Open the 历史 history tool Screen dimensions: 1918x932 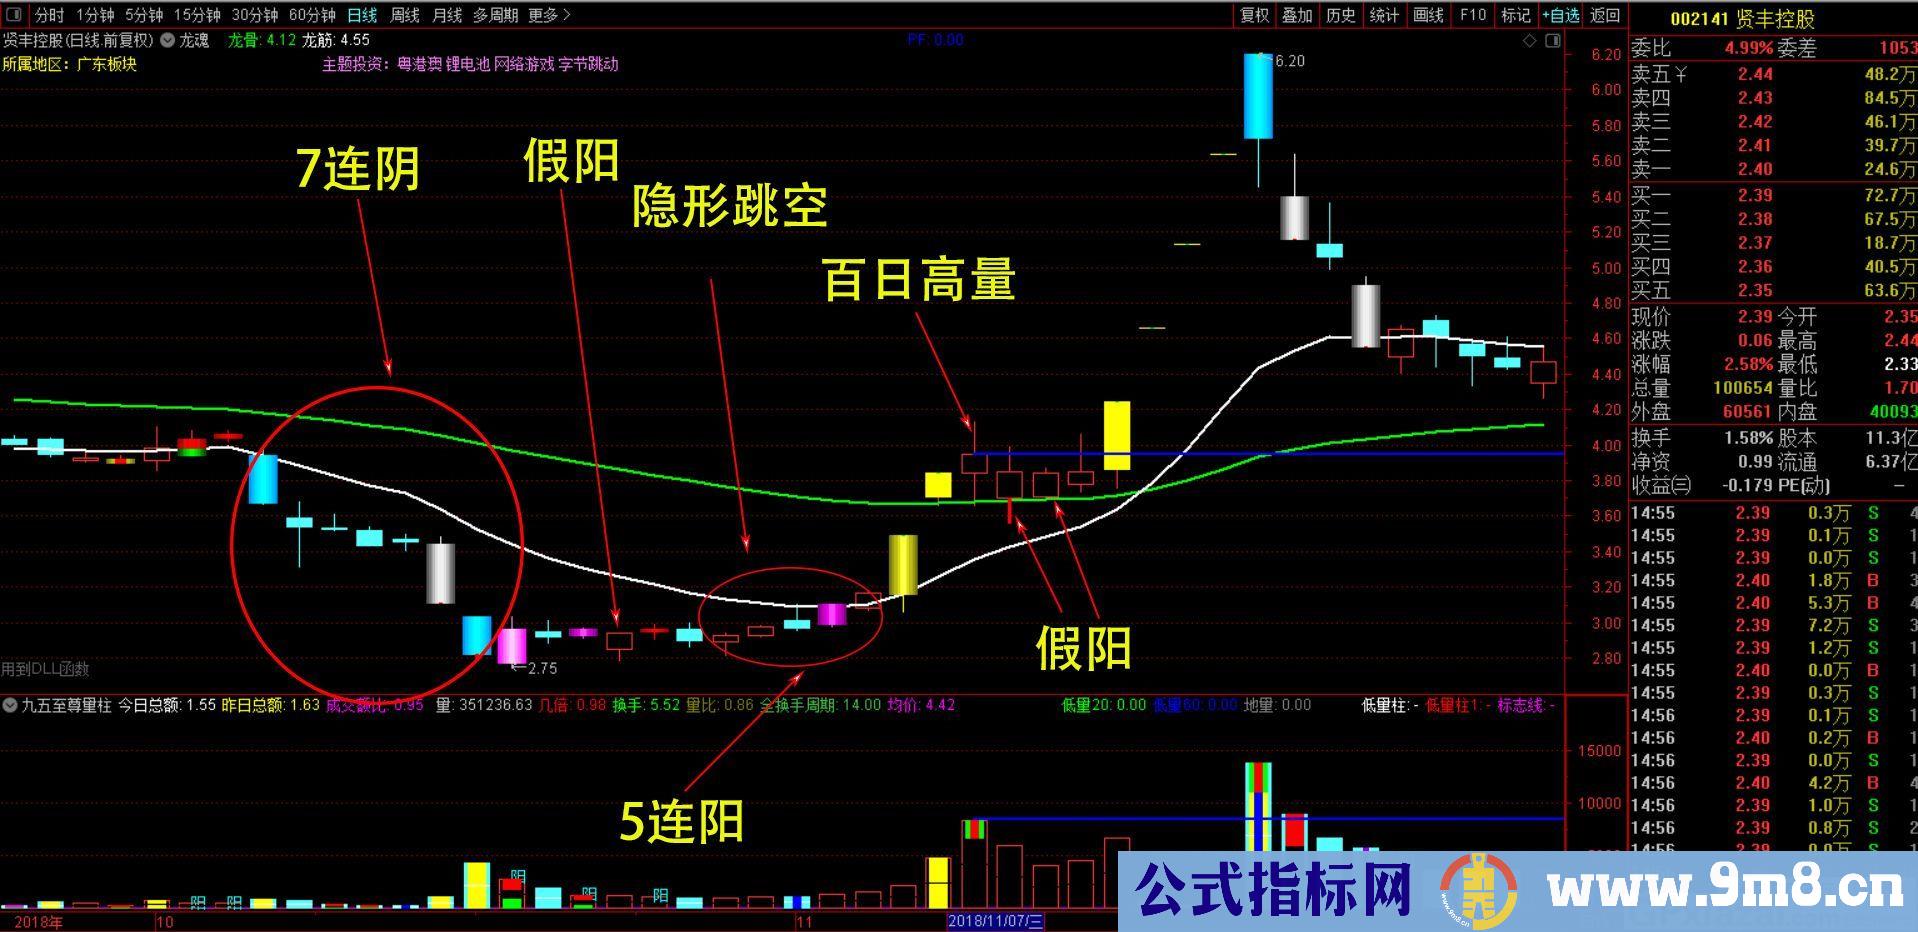1340,15
